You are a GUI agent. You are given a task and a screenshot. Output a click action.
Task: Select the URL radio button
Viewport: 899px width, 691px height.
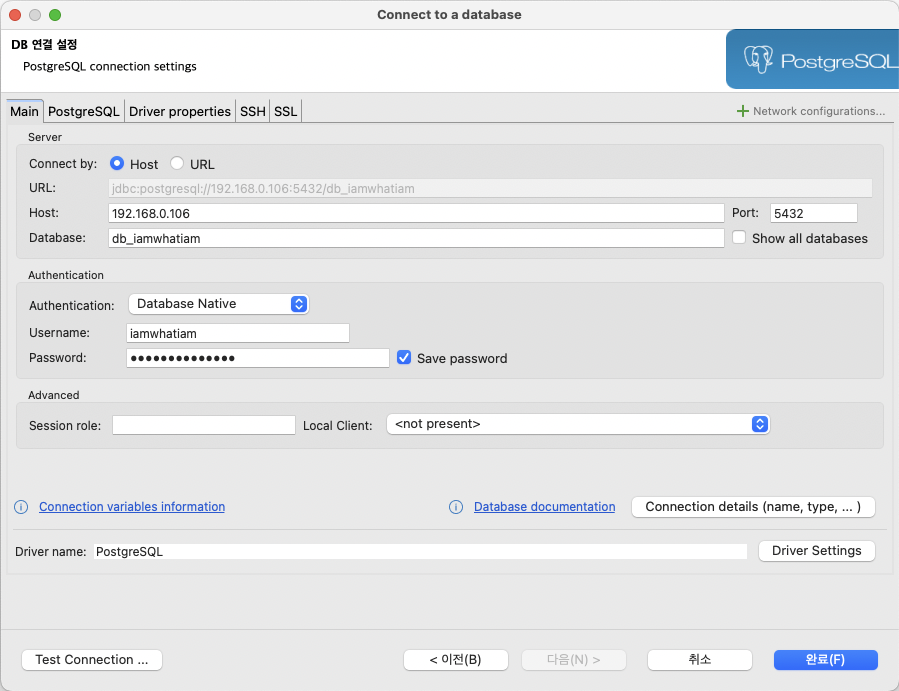click(177, 163)
